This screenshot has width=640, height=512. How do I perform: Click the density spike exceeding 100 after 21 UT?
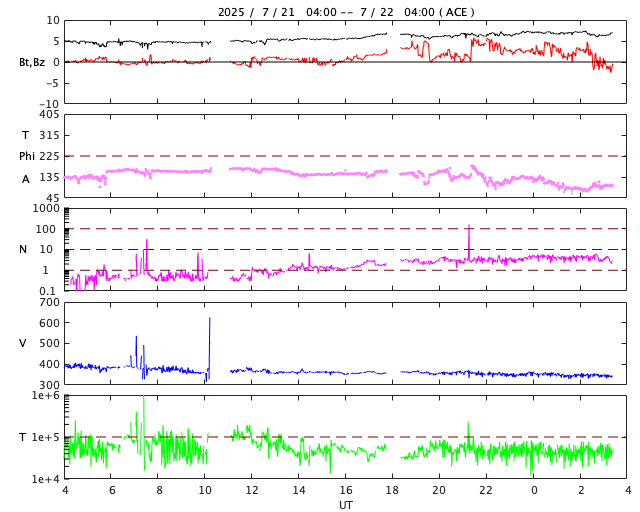tap(469, 242)
